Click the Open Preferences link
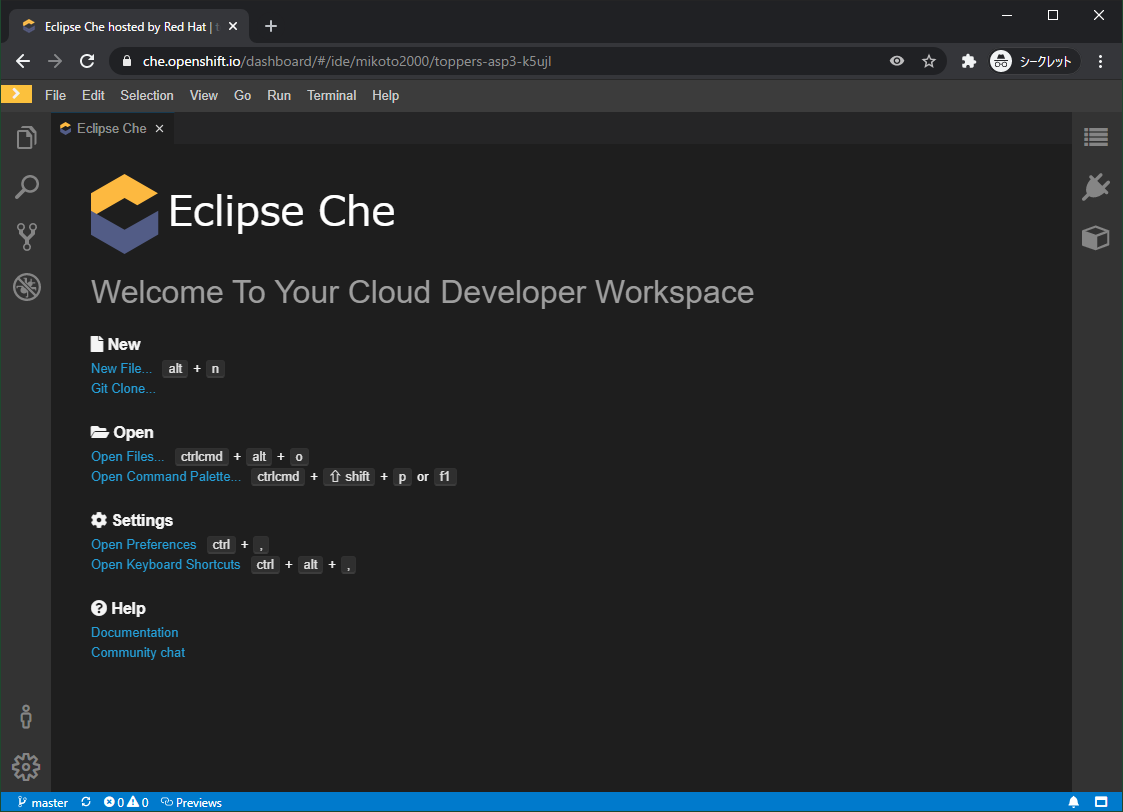The image size is (1123, 812). click(x=143, y=544)
